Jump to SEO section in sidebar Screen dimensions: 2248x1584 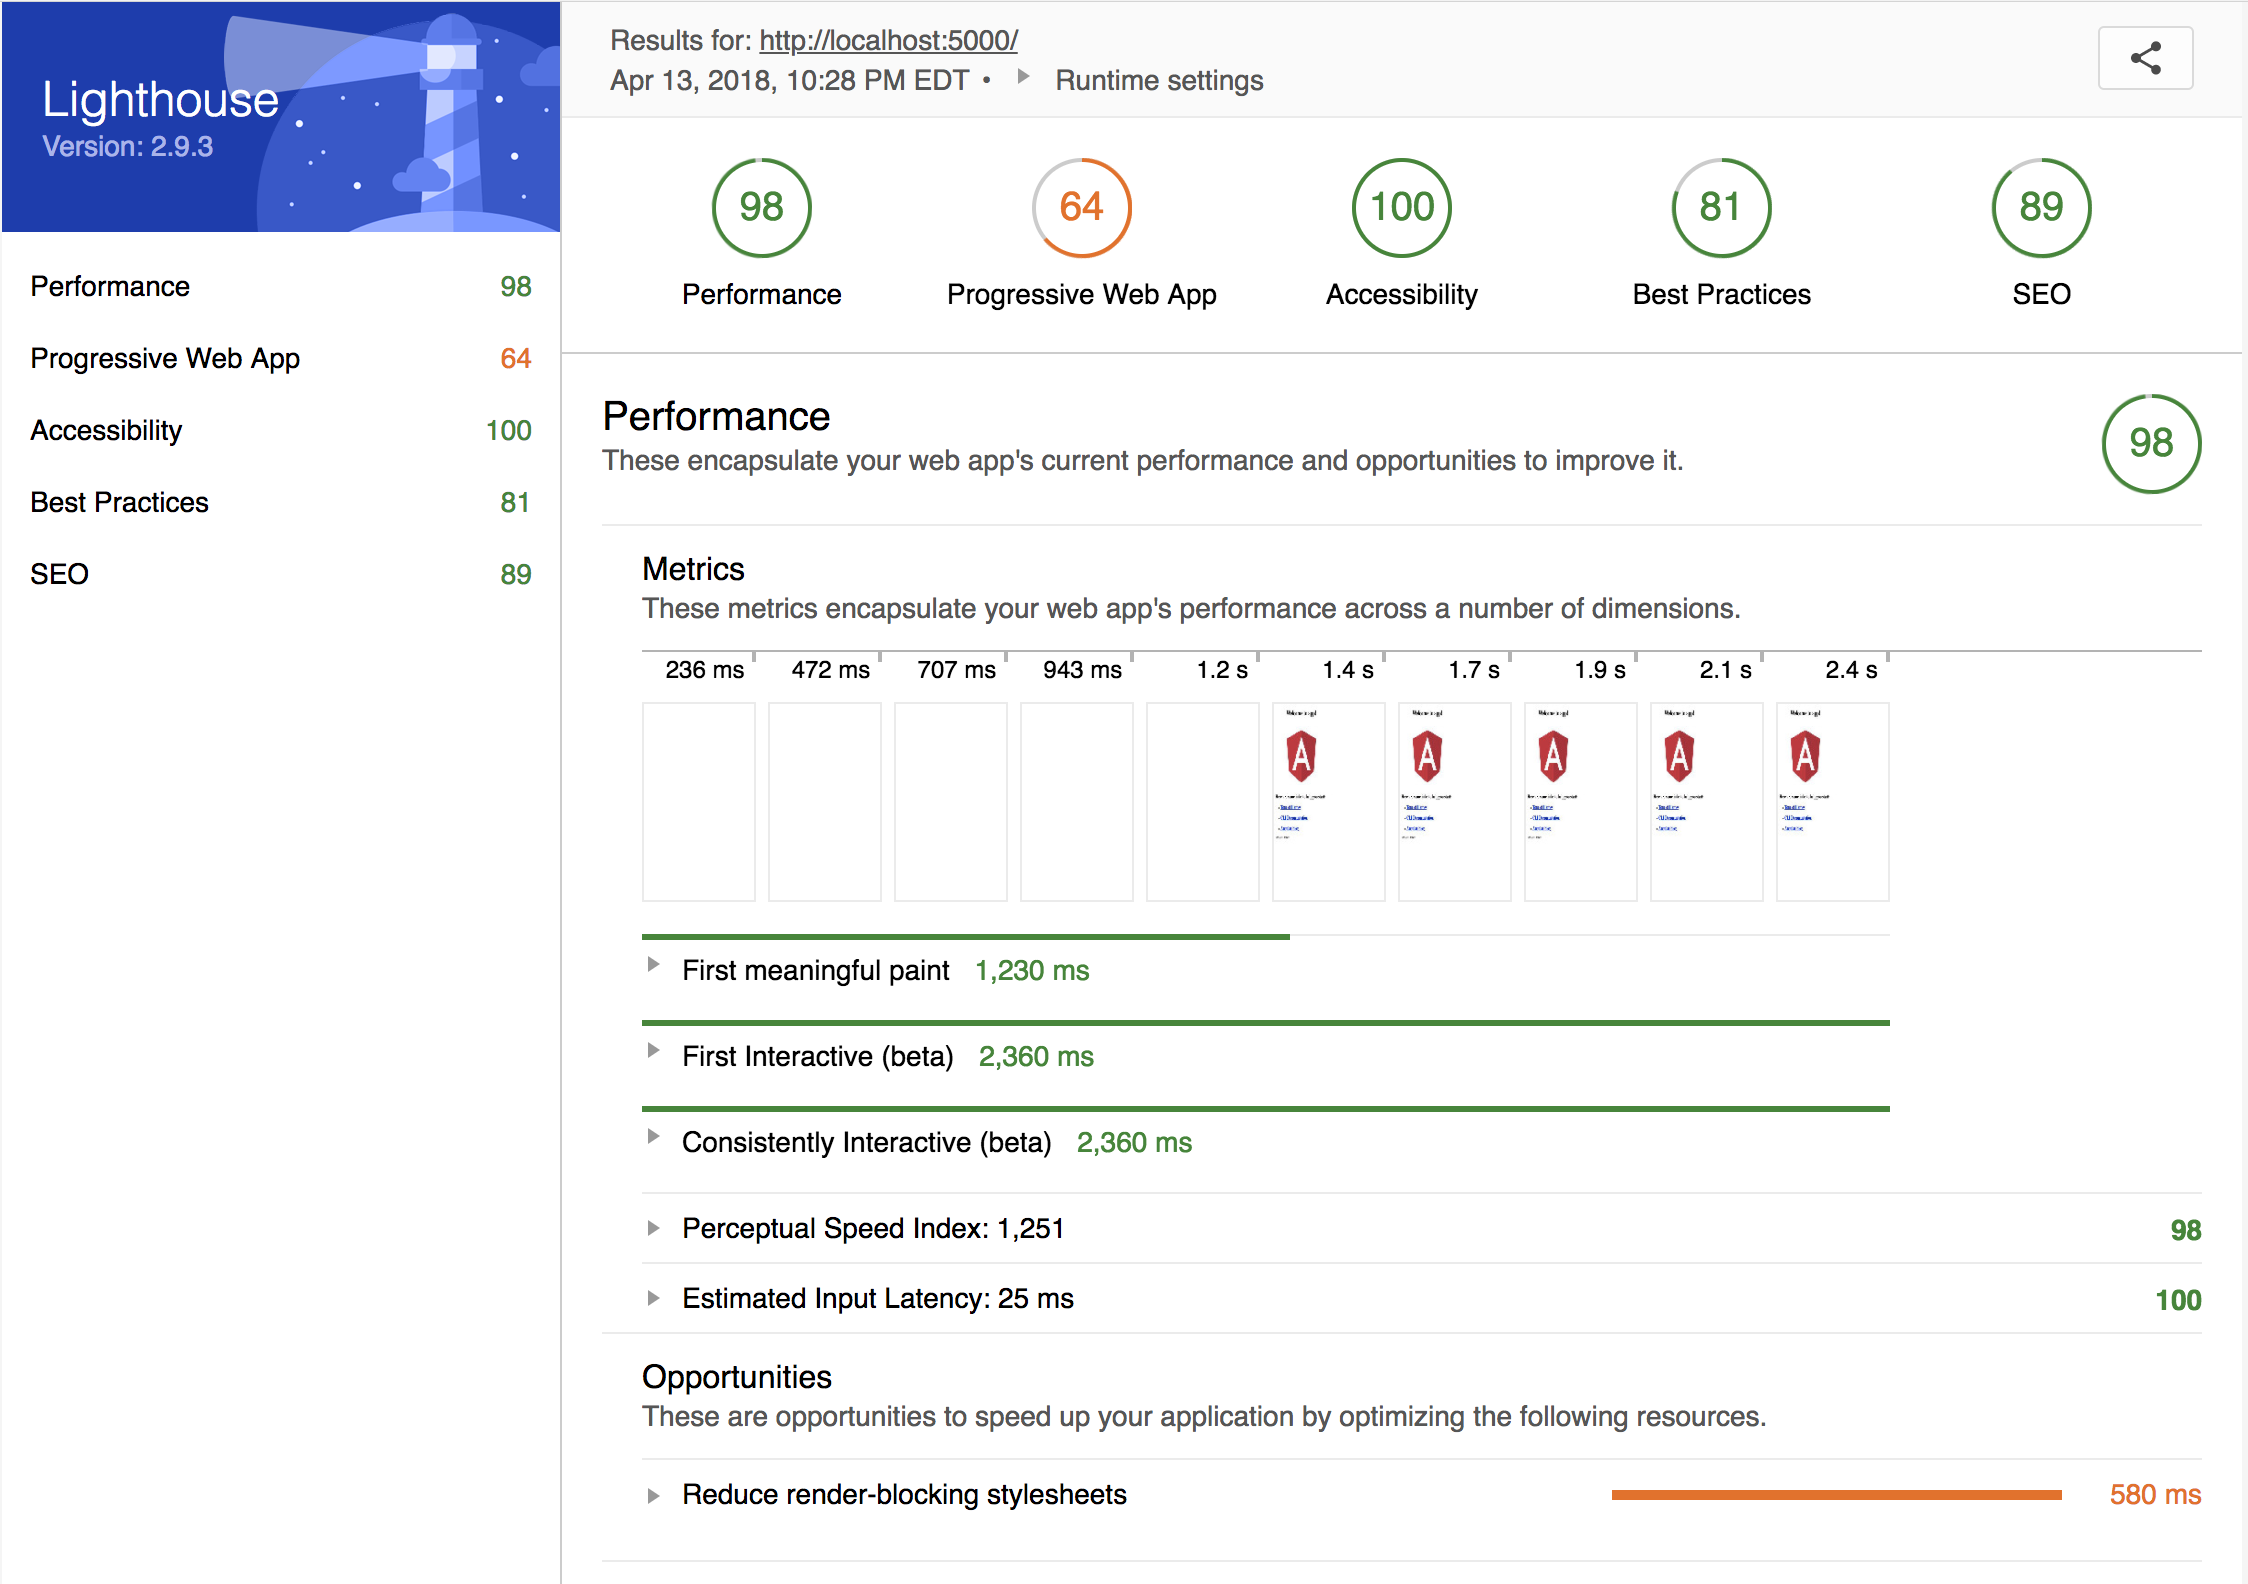(60, 574)
